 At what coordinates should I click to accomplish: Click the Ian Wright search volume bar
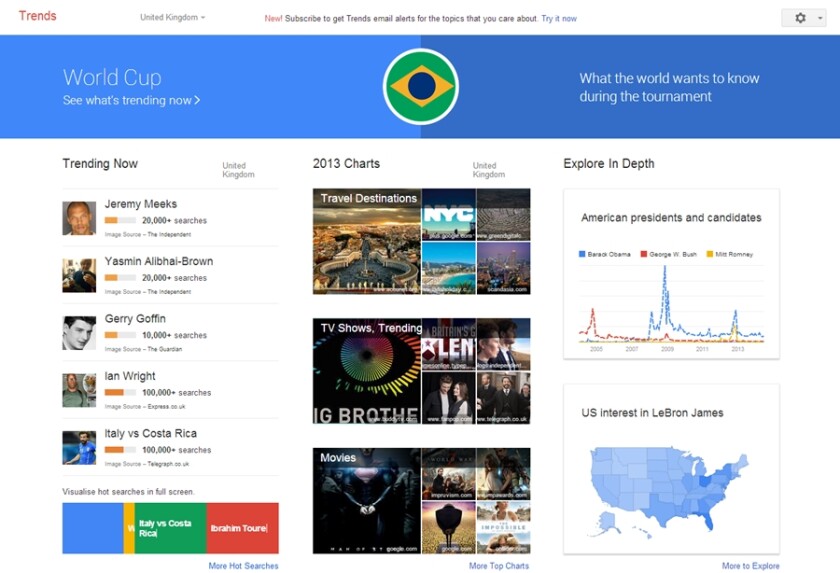click(120, 393)
